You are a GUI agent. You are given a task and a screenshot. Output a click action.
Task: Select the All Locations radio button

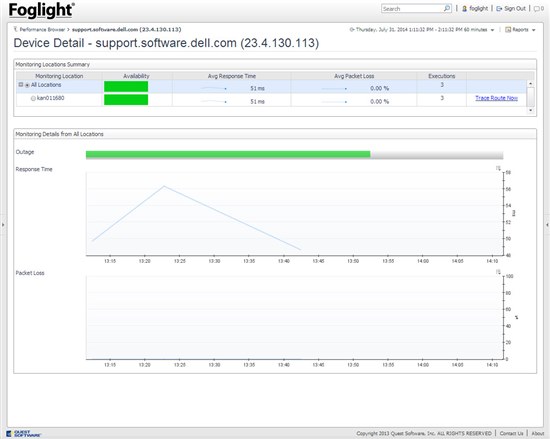click(x=27, y=85)
